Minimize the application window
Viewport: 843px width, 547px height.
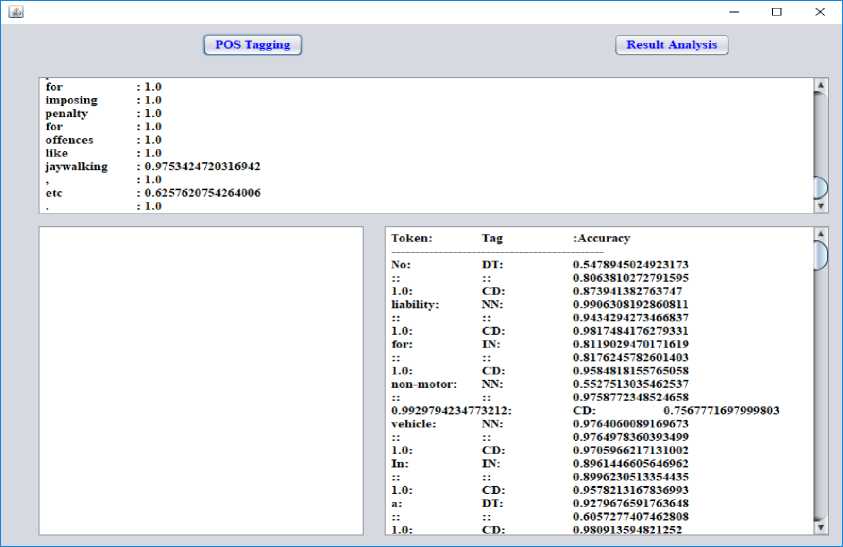click(x=733, y=12)
